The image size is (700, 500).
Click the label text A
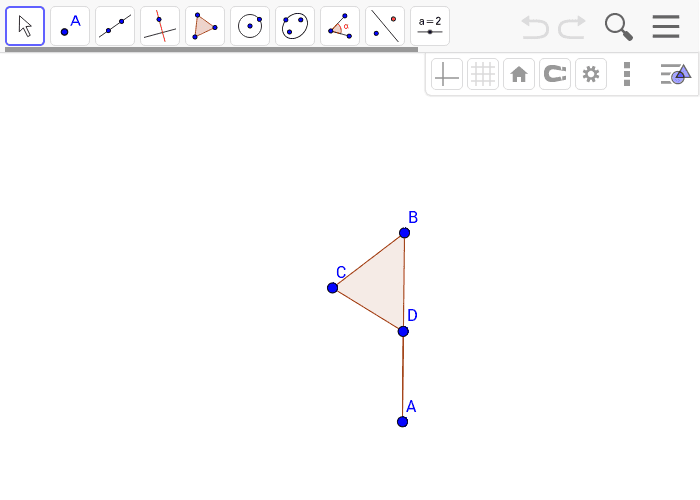pos(411,407)
